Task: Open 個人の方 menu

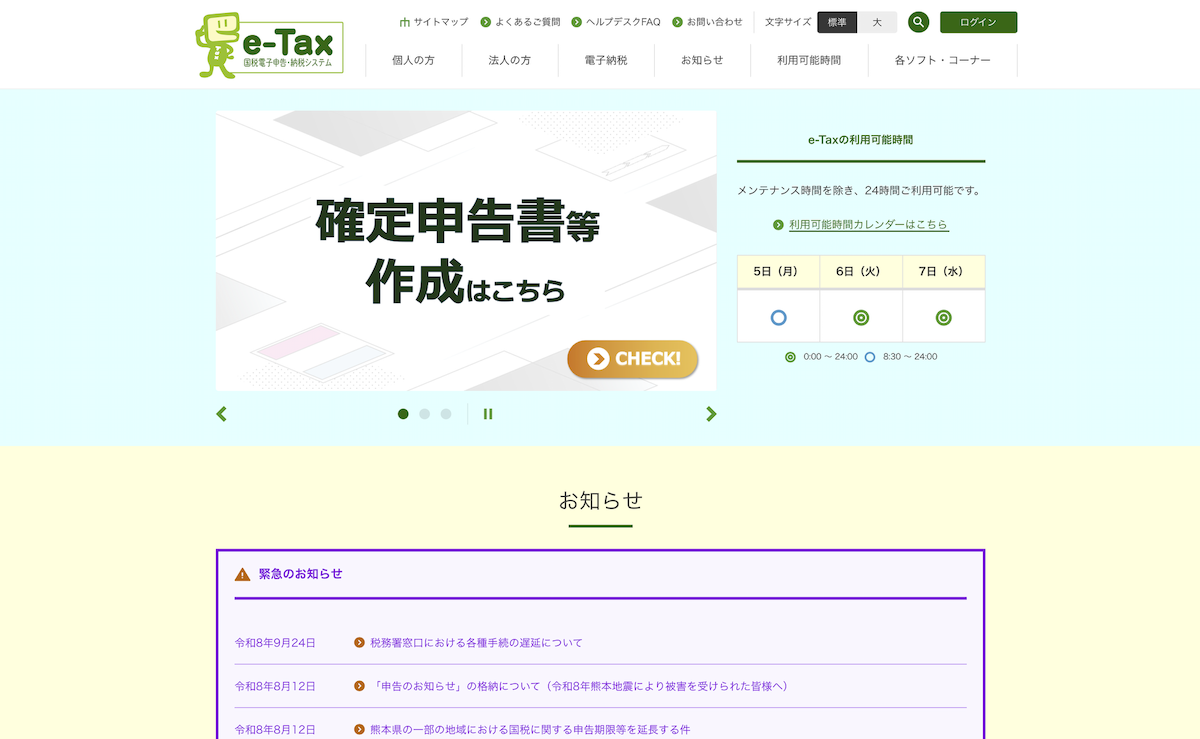Action: point(413,60)
